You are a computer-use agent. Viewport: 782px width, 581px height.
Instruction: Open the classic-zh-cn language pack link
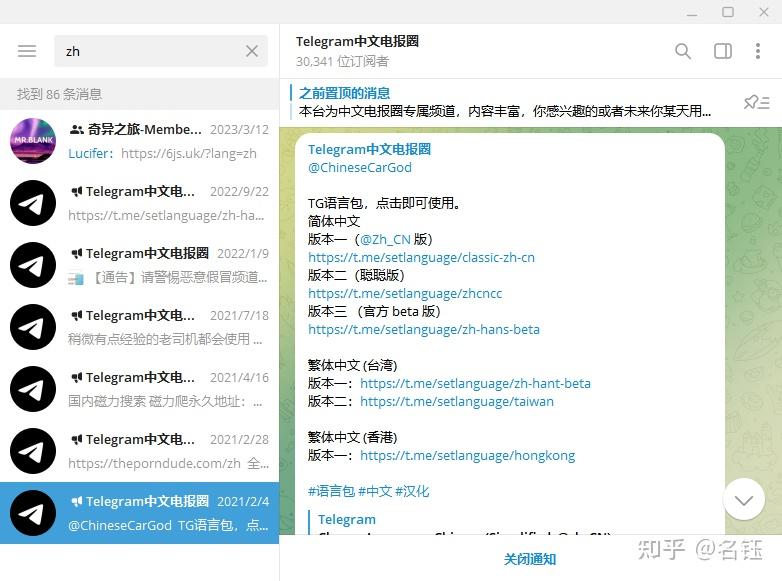click(421, 257)
